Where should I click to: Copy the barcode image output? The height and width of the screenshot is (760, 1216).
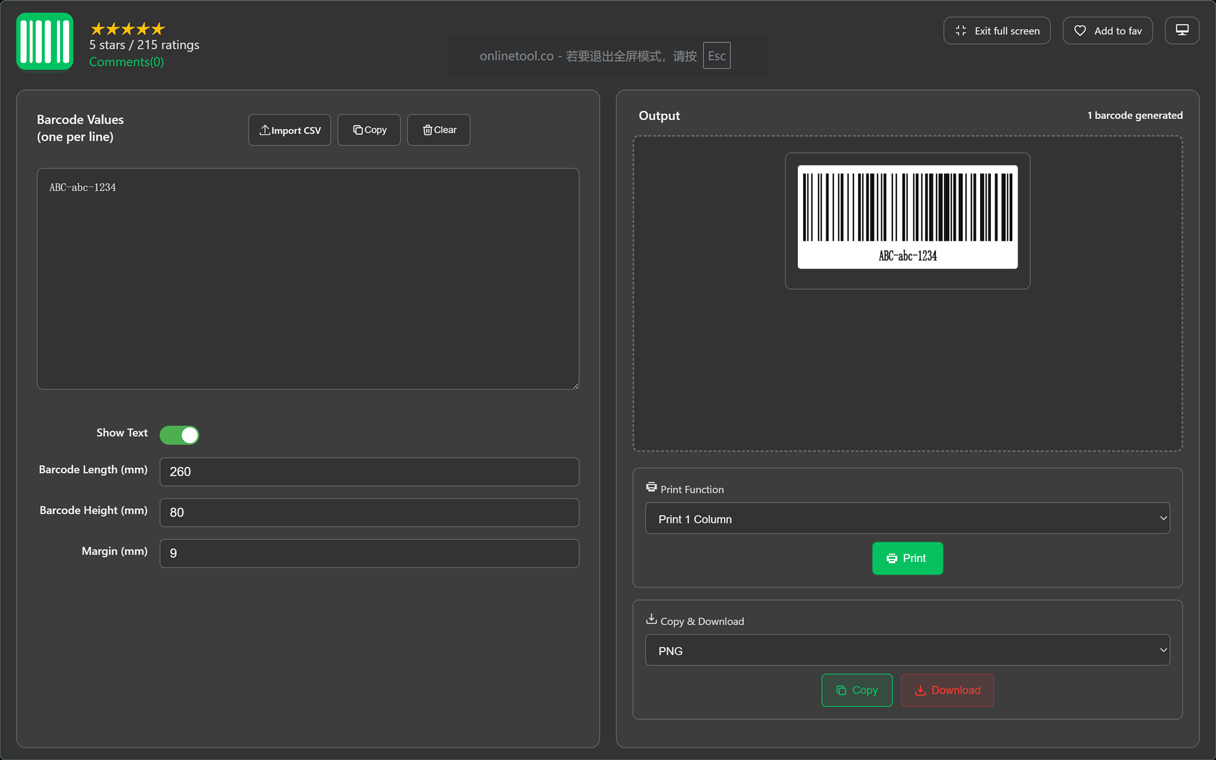[x=857, y=691]
